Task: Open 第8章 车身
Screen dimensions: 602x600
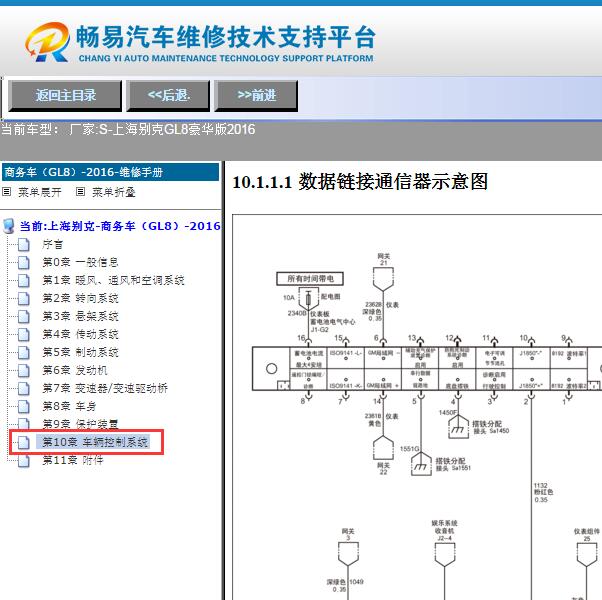Action: click(x=69, y=407)
